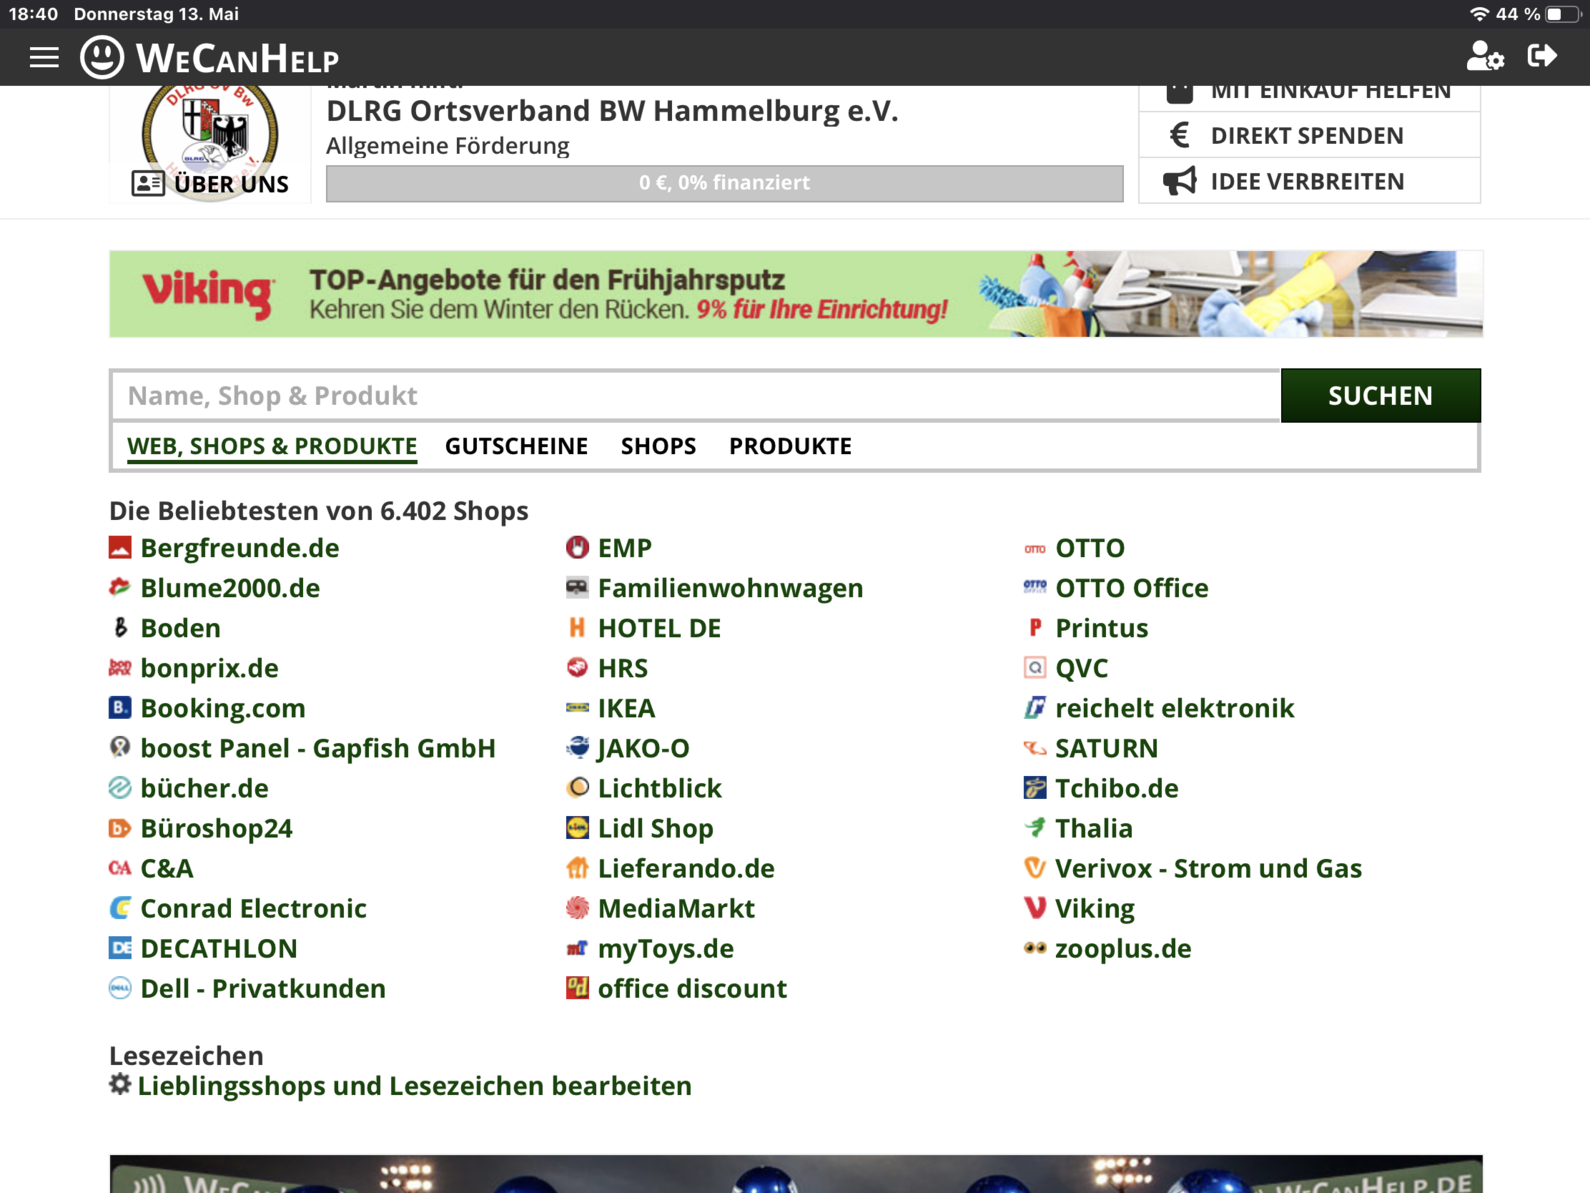
Task: Click the Lidl Shop logo icon
Action: pyautogui.click(x=577, y=828)
